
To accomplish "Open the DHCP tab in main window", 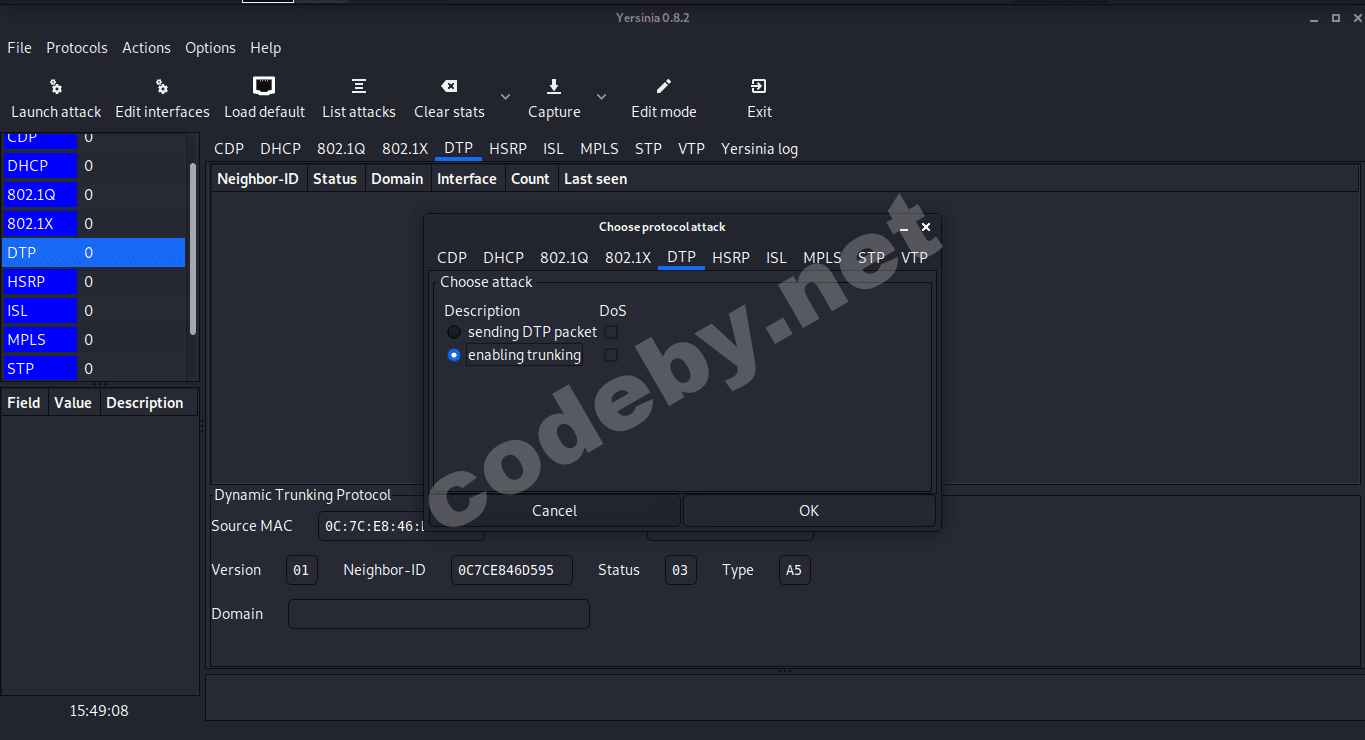I will click(x=280, y=149).
